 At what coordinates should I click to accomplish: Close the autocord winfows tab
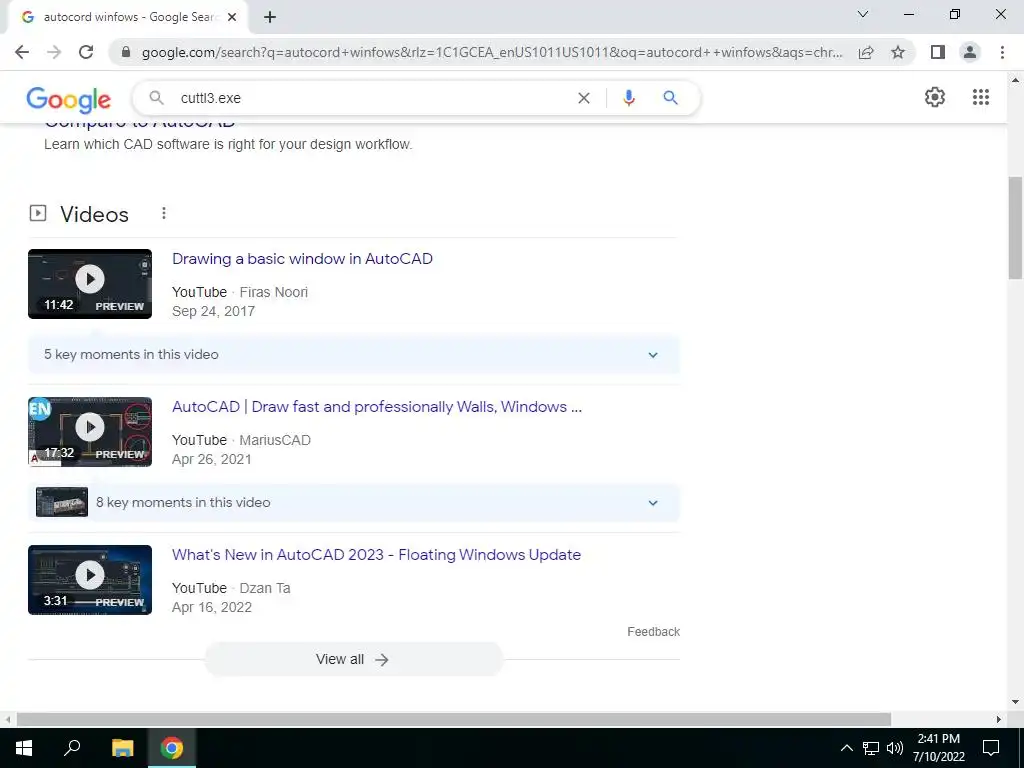[232, 18]
